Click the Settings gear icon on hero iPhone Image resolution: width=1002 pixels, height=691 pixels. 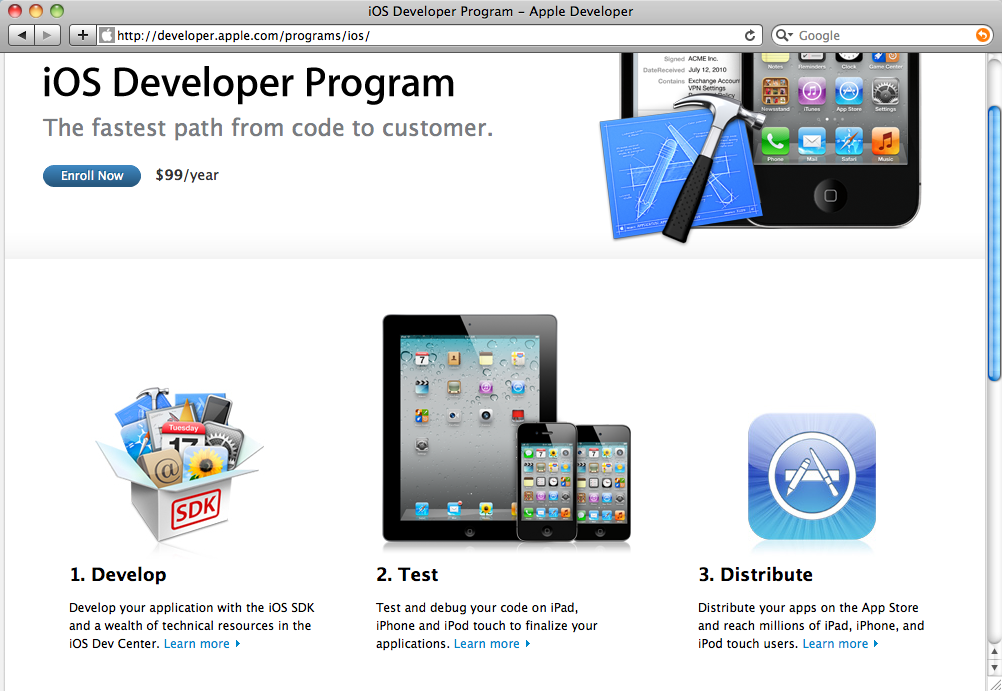(885, 91)
